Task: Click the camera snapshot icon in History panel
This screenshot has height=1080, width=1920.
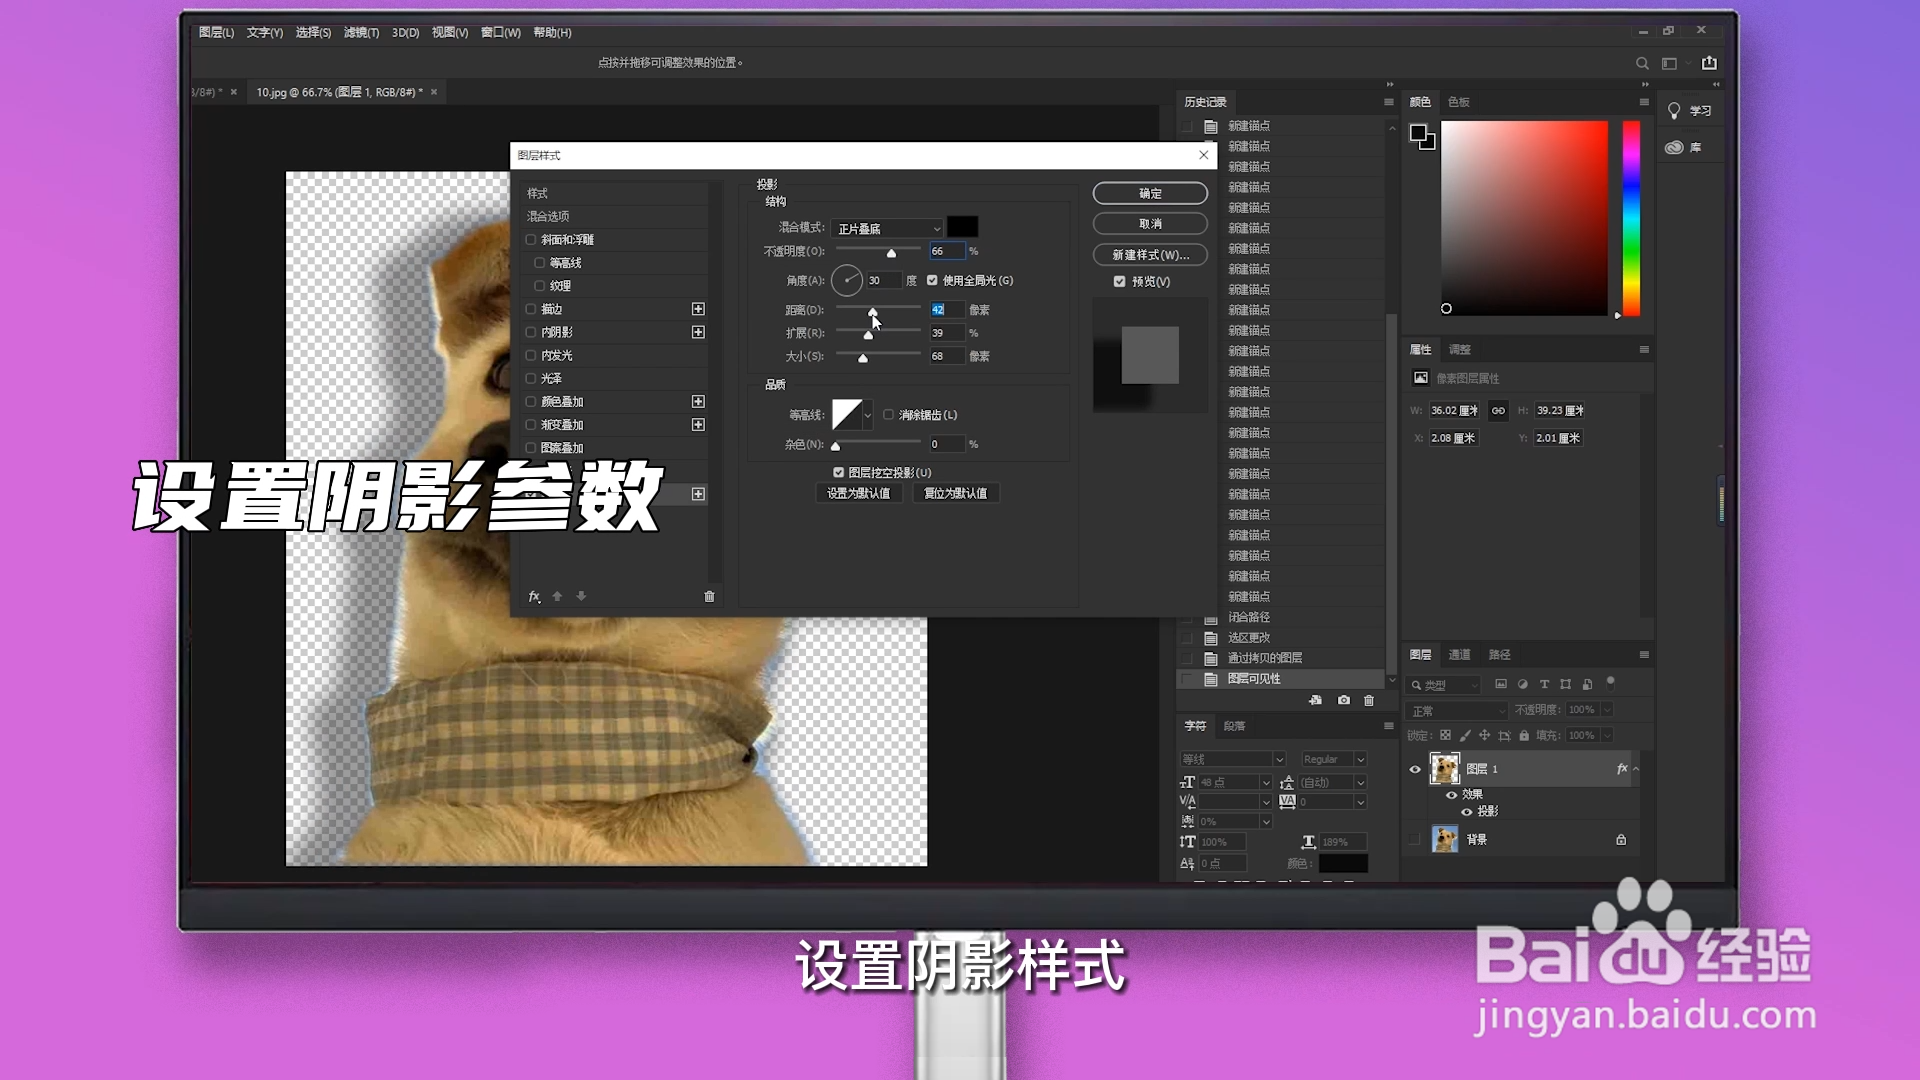Action: (1344, 701)
